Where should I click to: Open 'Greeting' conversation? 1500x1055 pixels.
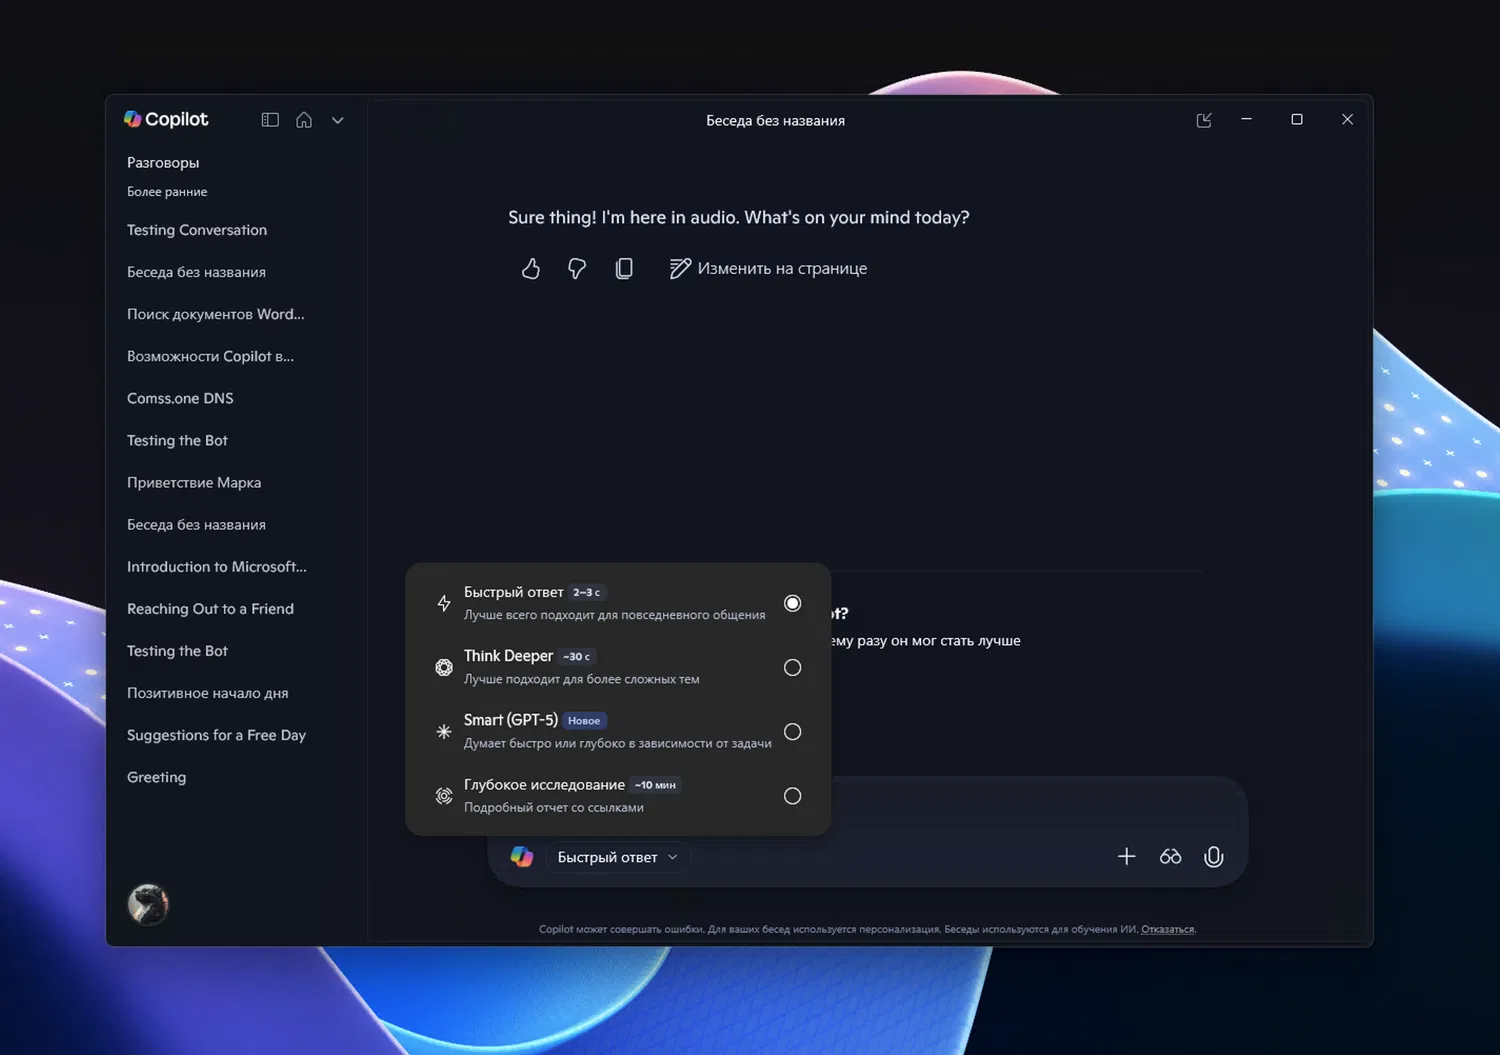click(156, 777)
